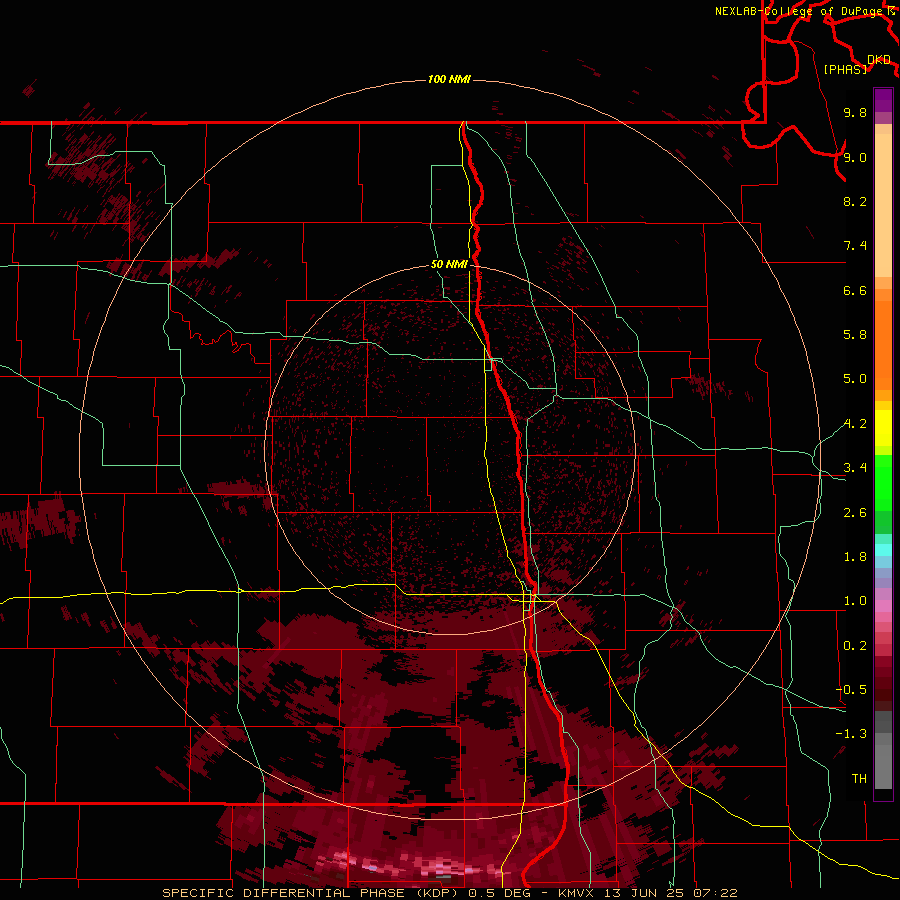
Task: Click the DKD product label above the scale
Action: click(878, 59)
